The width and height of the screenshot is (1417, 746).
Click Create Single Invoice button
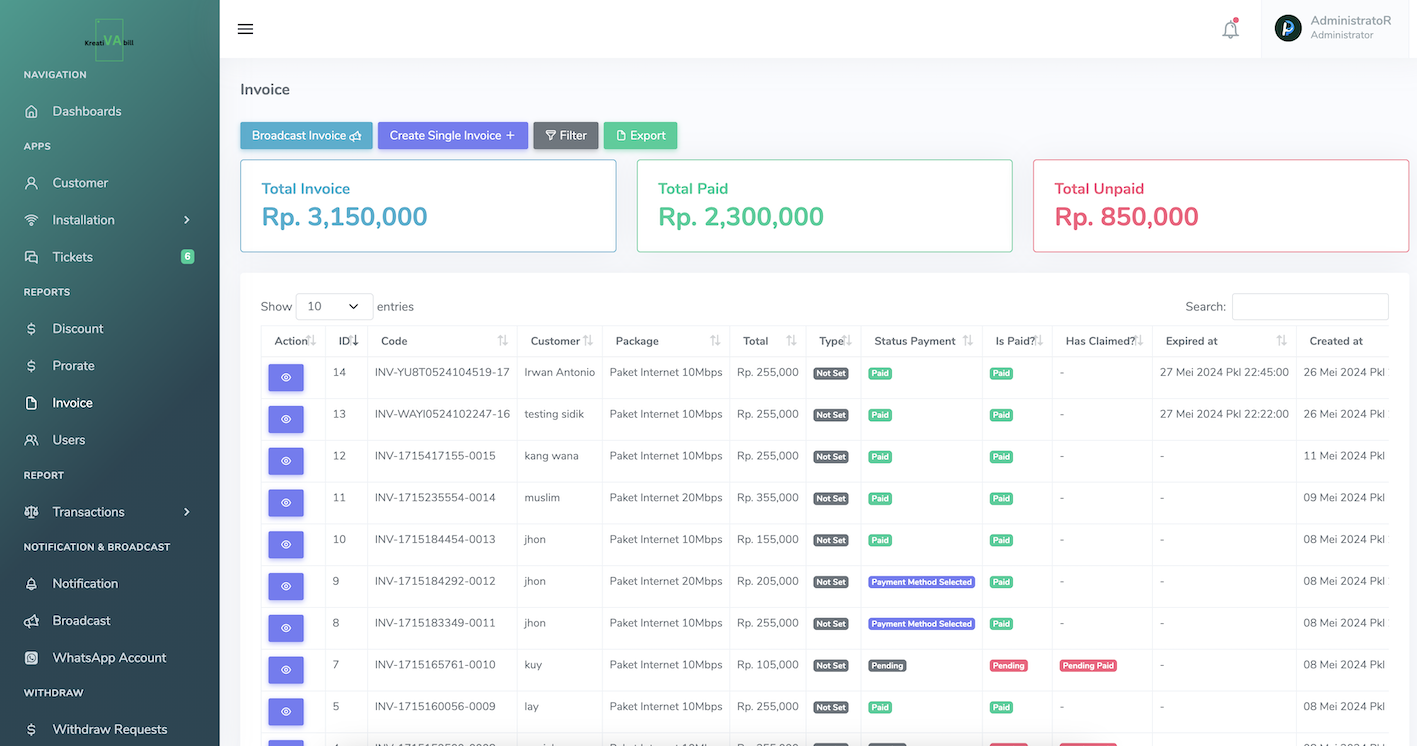point(452,136)
